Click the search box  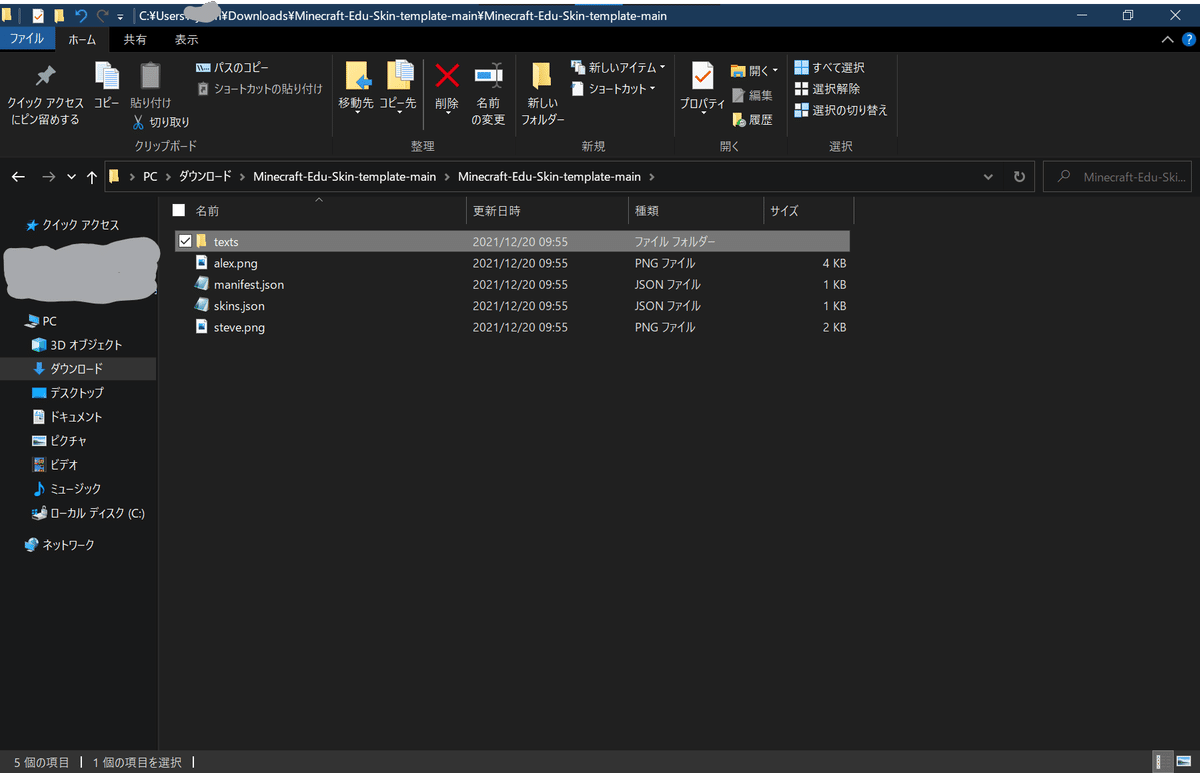(1118, 177)
